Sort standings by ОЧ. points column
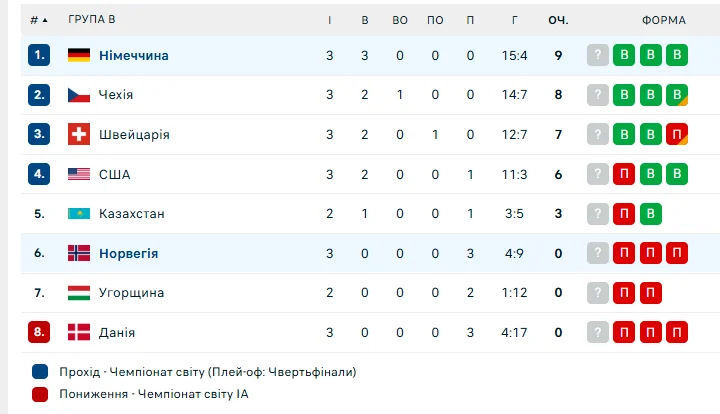Viewport: 720px width, 414px height. (x=558, y=20)
